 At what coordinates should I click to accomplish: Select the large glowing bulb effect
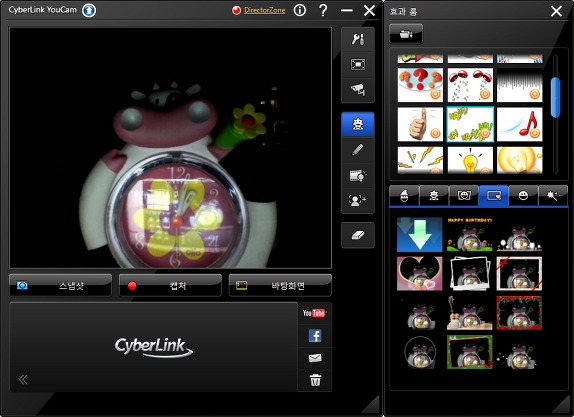pyautogui.click(x=519, y=160)
